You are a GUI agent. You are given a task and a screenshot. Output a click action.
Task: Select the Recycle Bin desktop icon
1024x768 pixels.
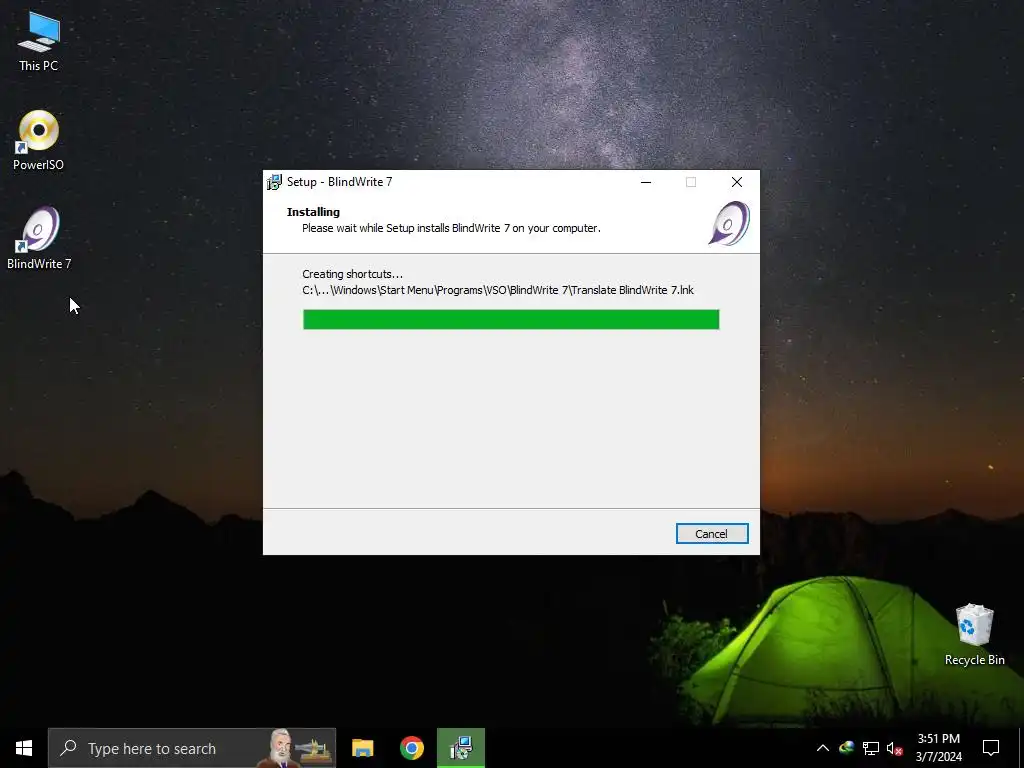click(x=974, y=635)
